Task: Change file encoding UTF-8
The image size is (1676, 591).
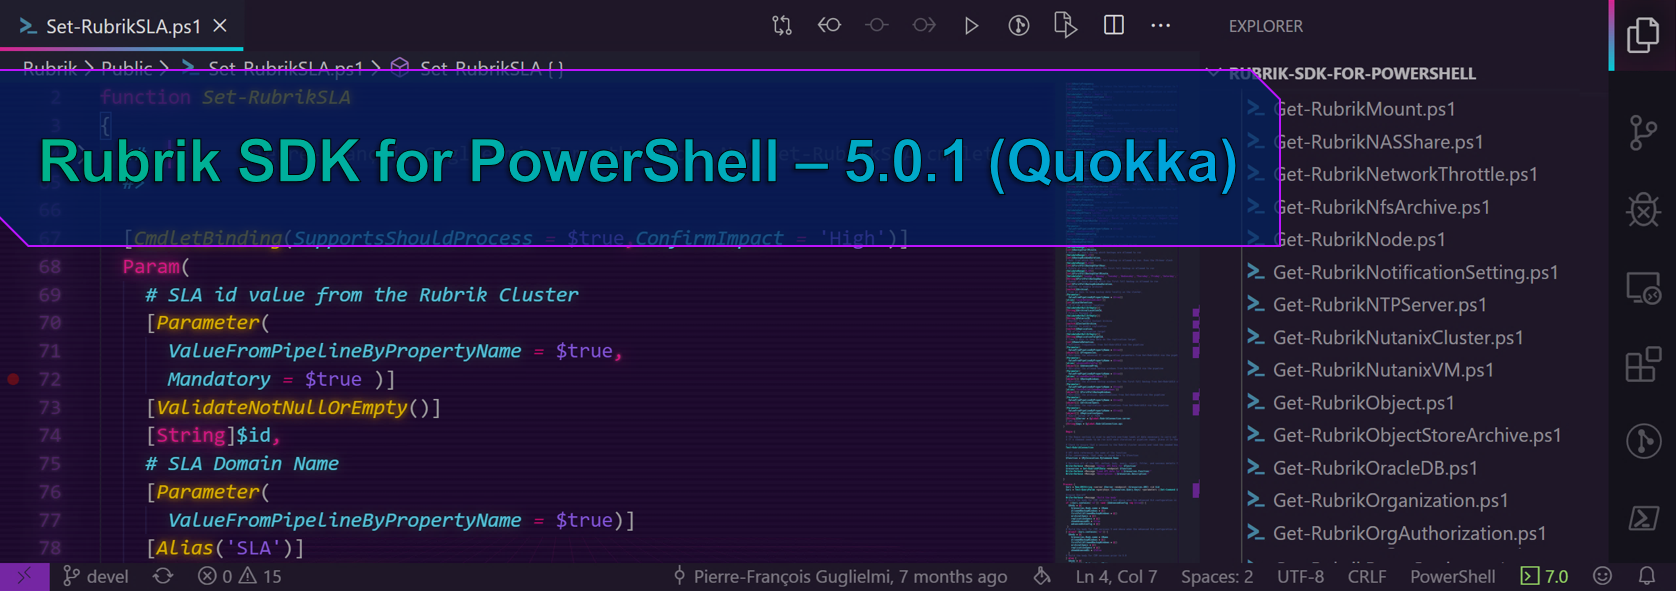Action: point(1300,576)
